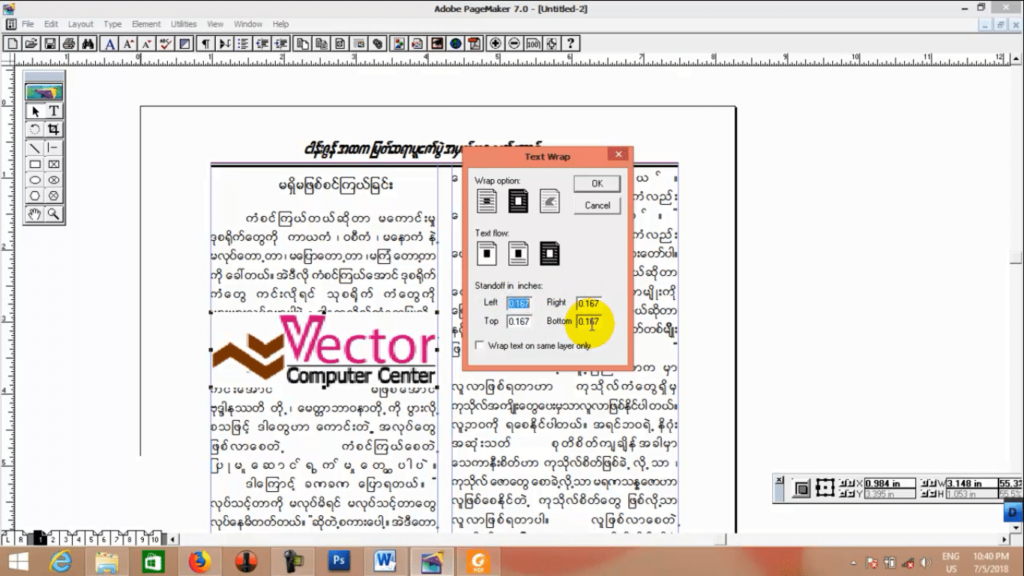Open the Layout menu
1024x576 pixels.
[80, 24]
